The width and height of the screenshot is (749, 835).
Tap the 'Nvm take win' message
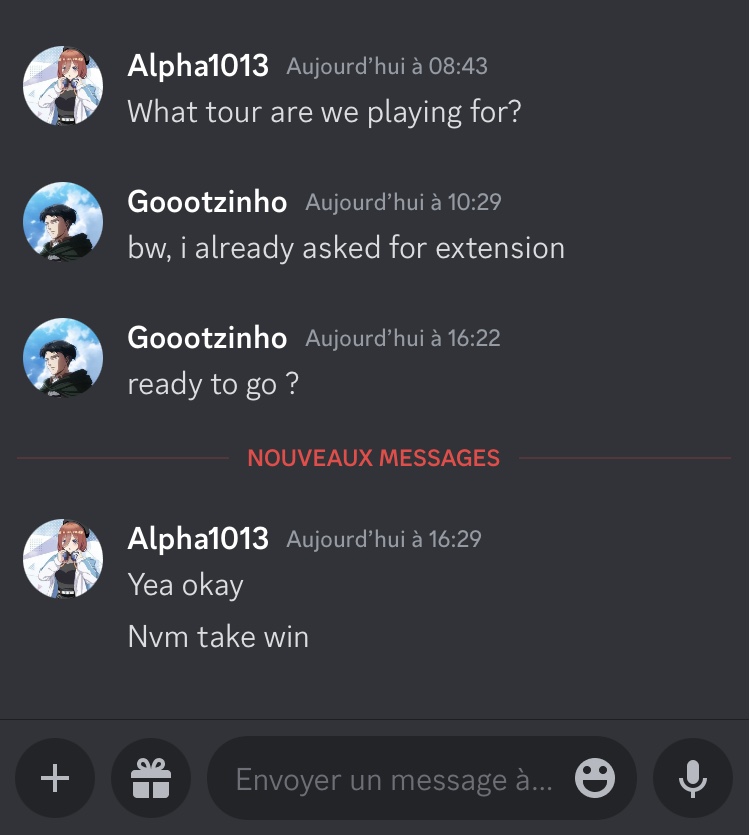pos(218,637)
